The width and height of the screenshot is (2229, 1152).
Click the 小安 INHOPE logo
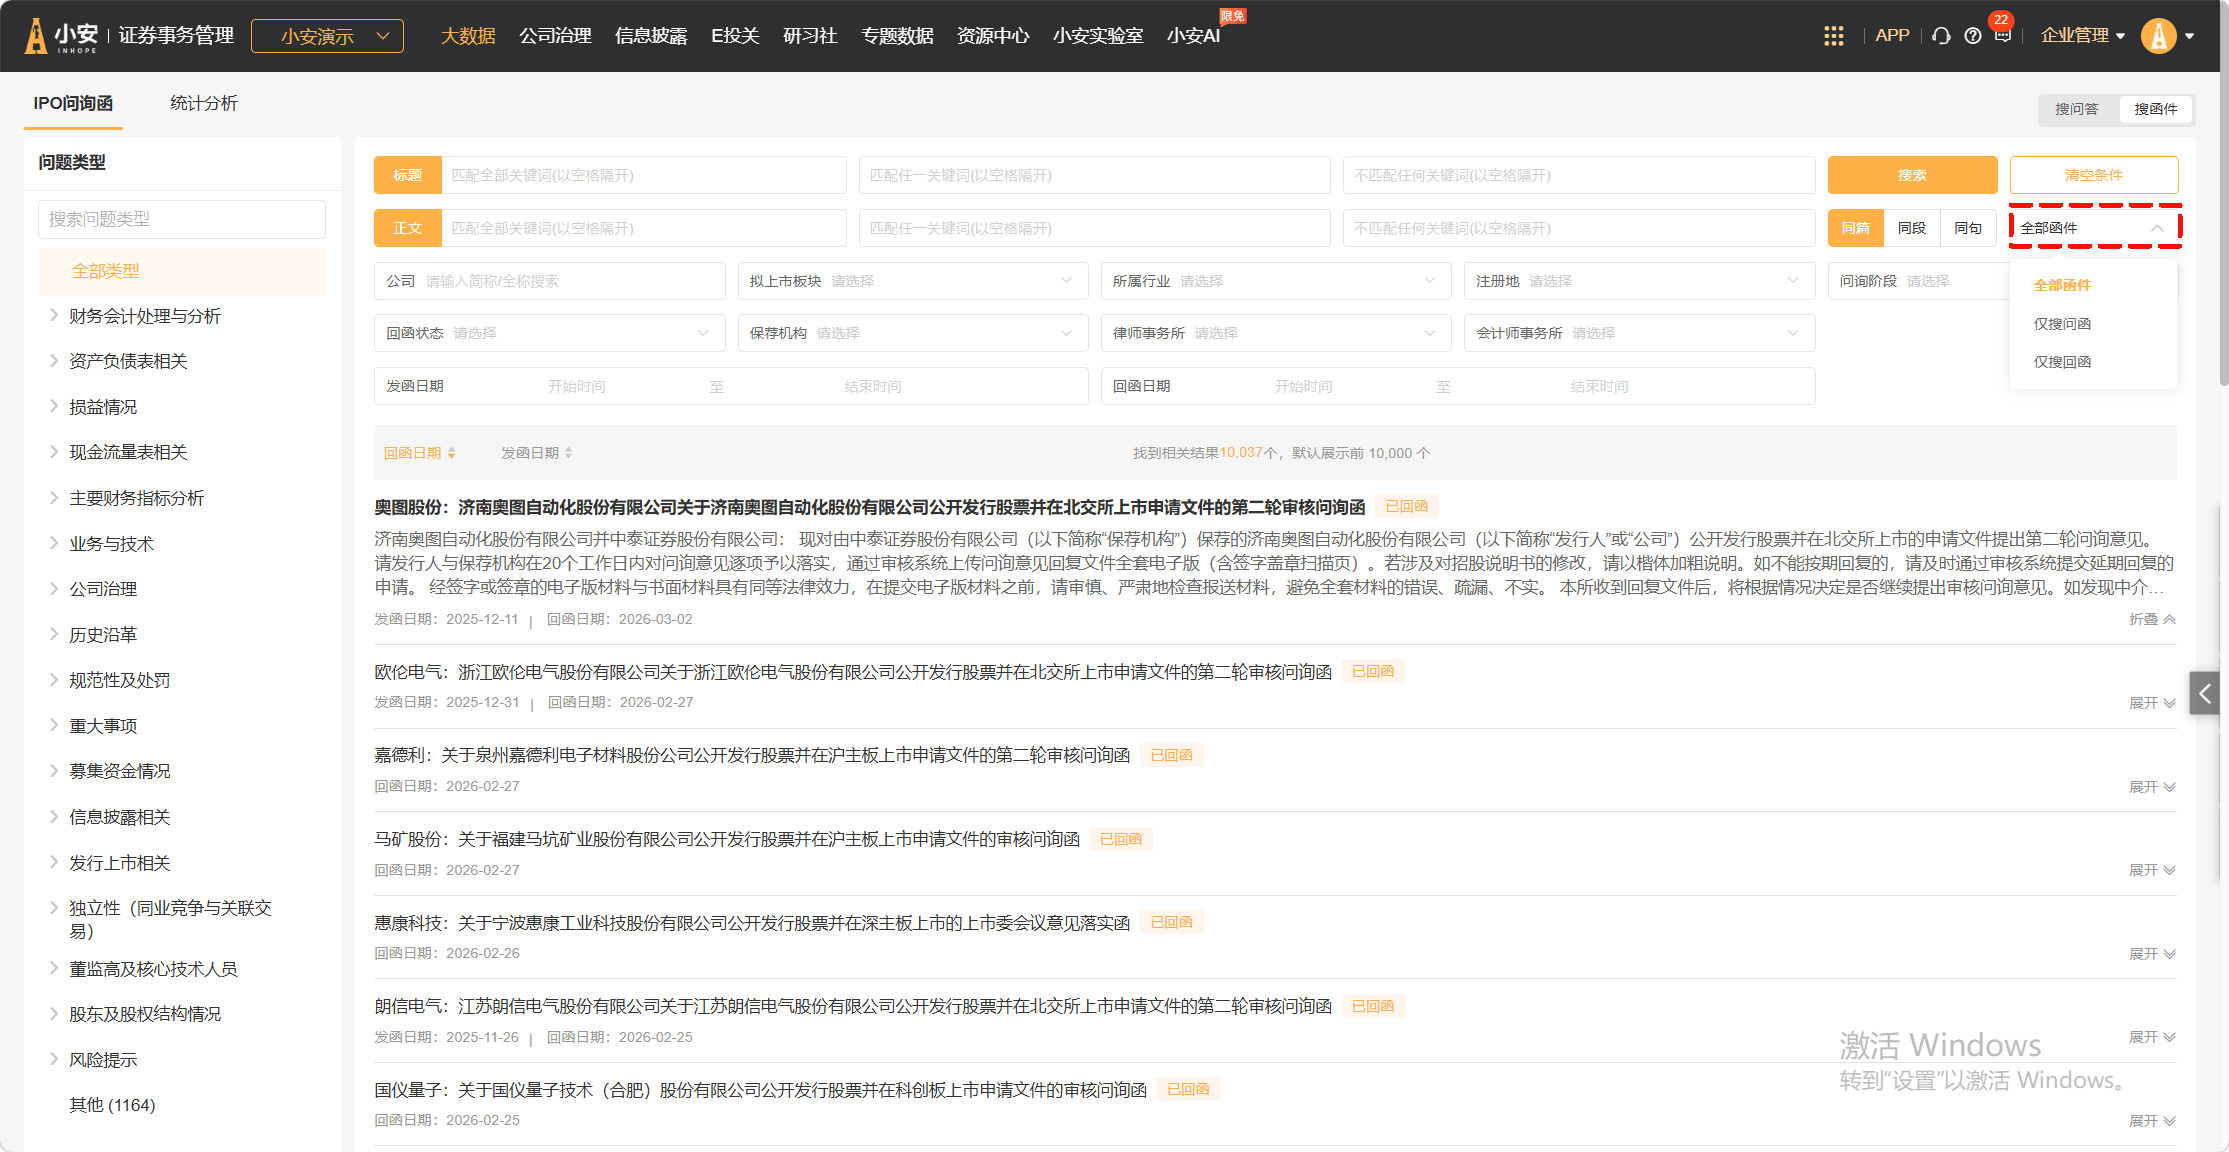coord(62,36)
